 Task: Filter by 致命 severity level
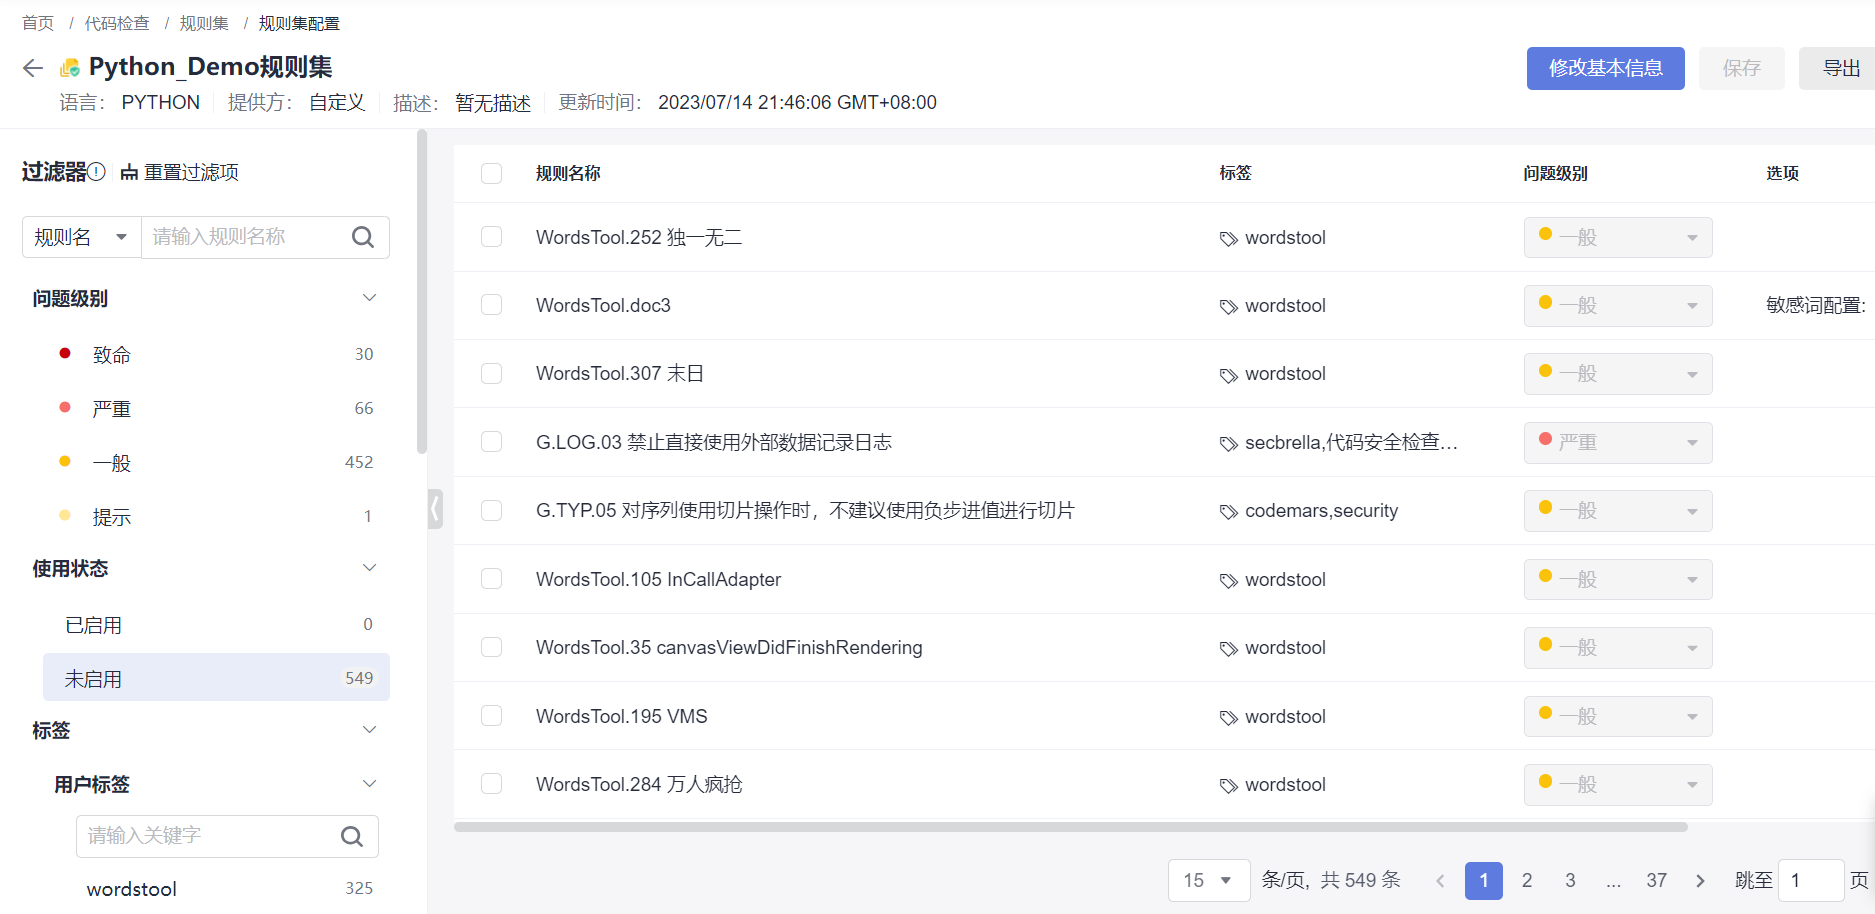tap(215, 354)
